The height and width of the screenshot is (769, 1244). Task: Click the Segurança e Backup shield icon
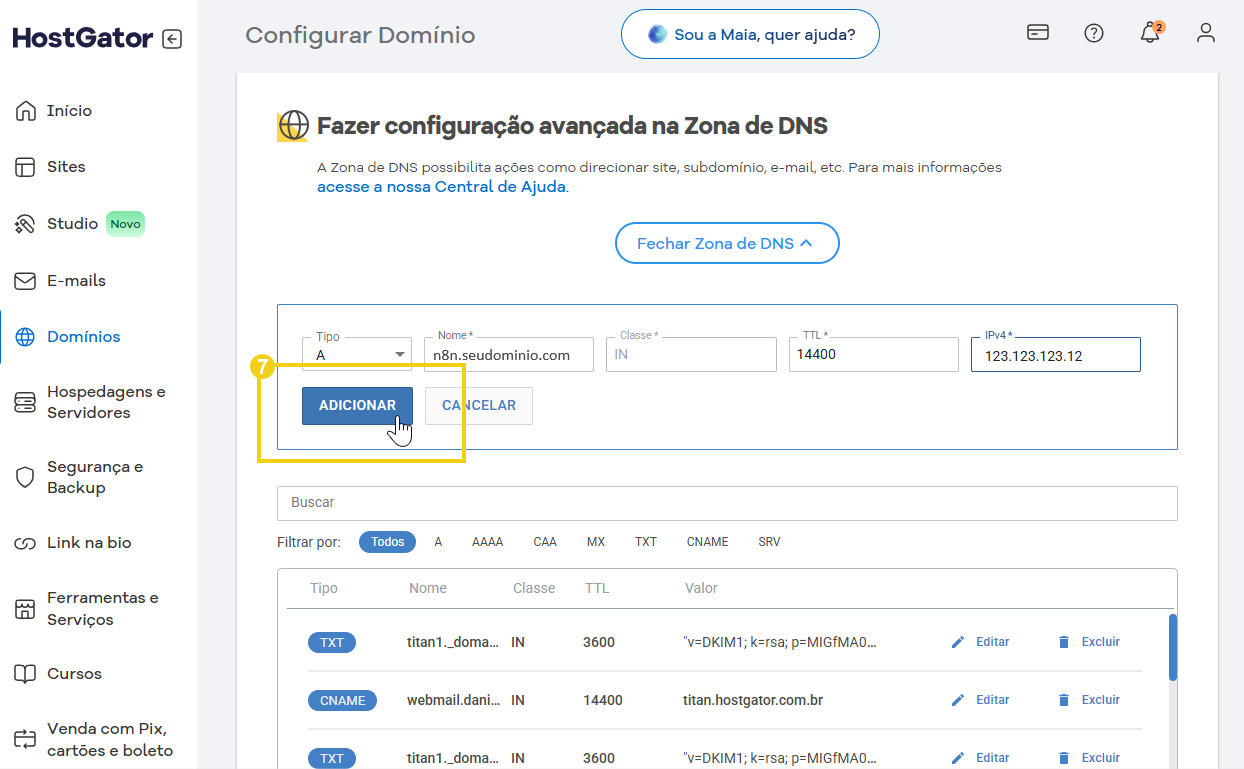[25, 477]
